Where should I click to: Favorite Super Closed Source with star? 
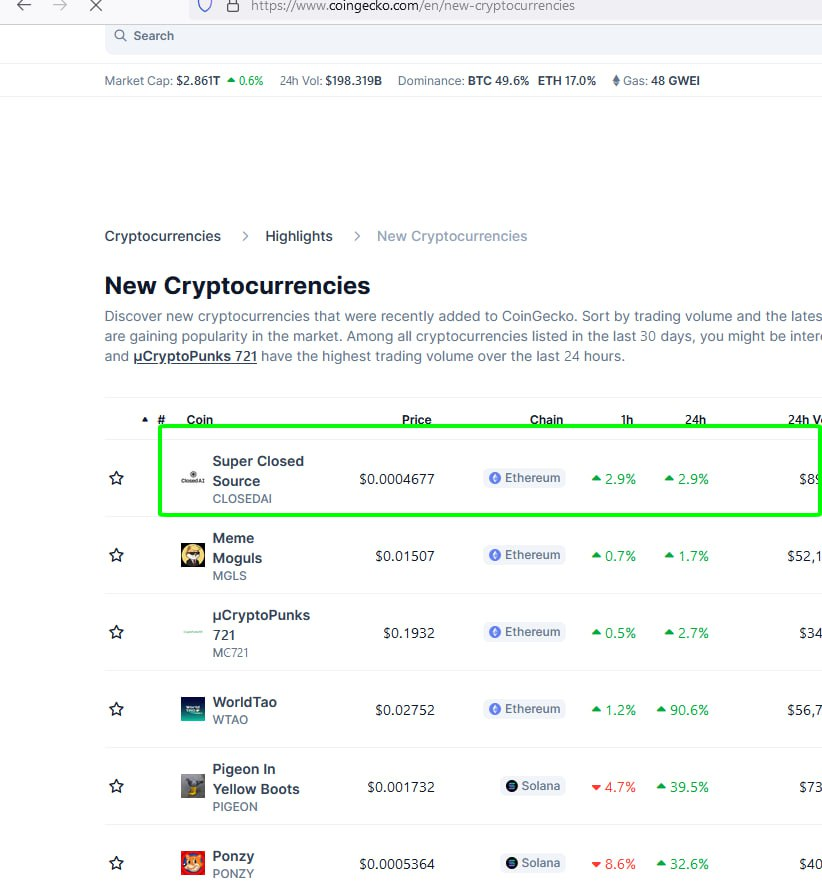(117, 478)
